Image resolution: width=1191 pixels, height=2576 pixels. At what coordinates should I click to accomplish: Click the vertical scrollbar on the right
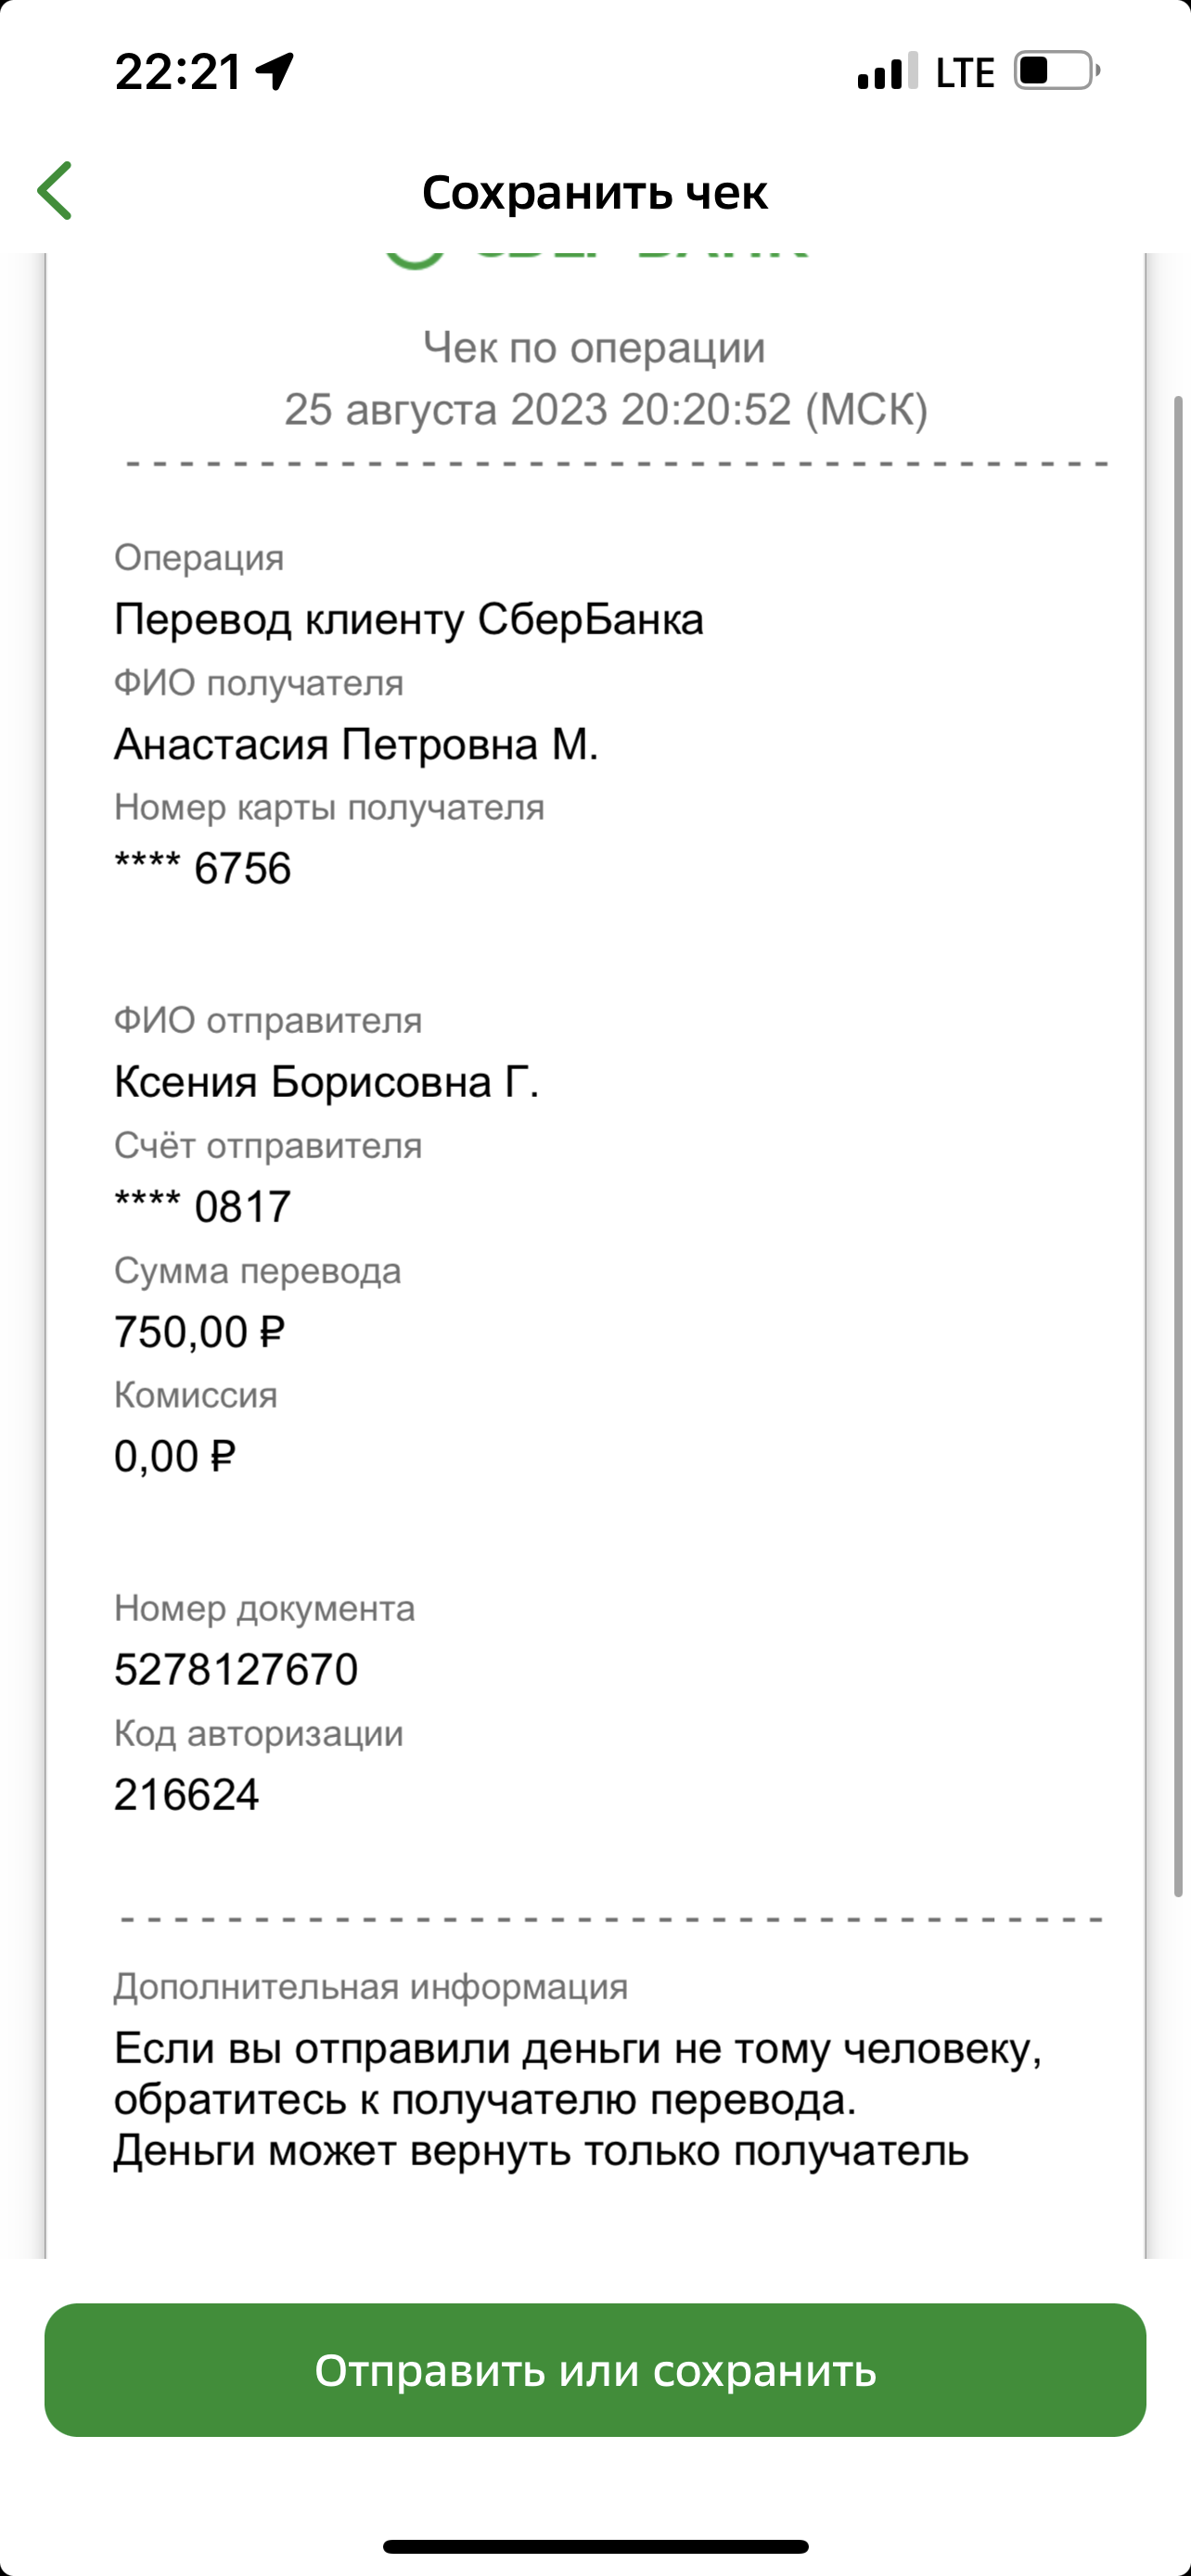point(1178,1146)
